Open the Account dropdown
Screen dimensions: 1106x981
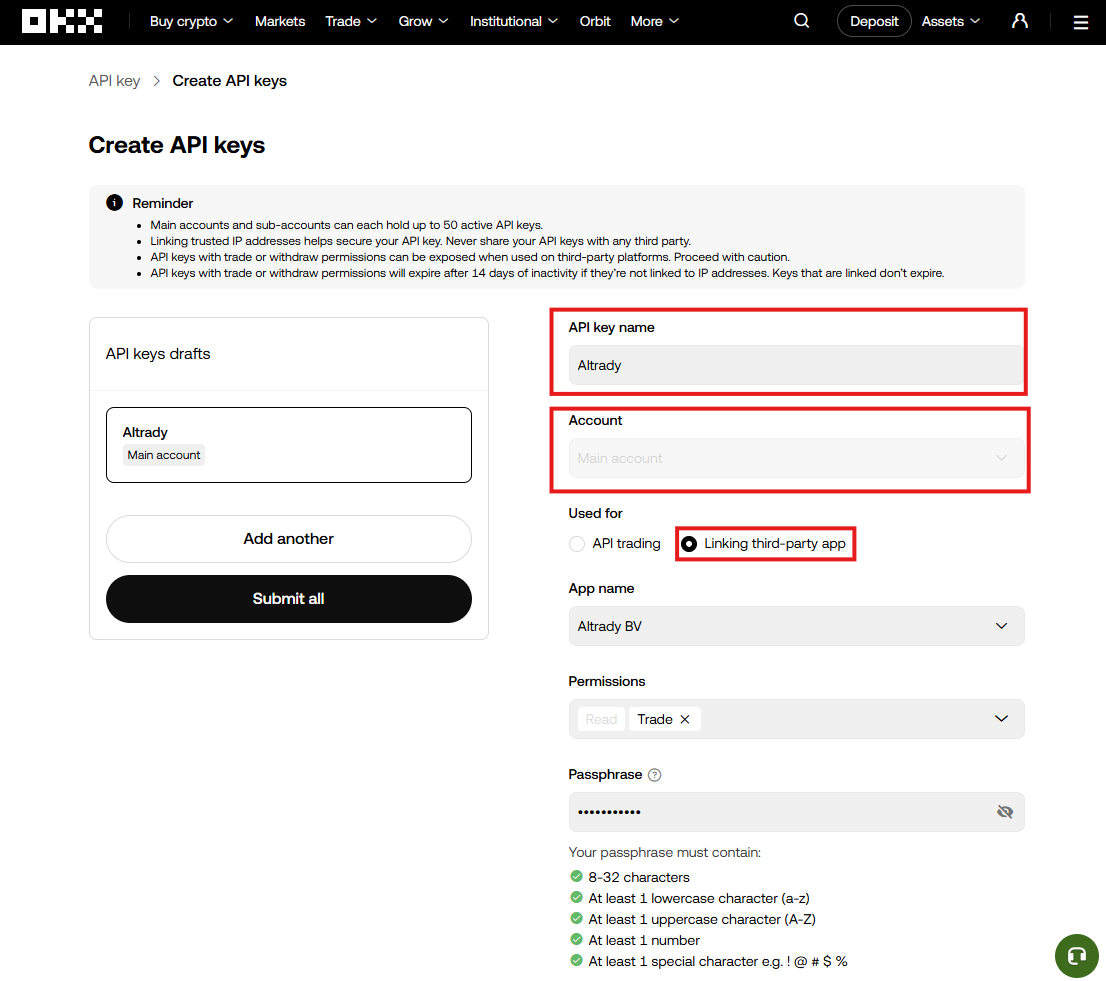[796, 458]
